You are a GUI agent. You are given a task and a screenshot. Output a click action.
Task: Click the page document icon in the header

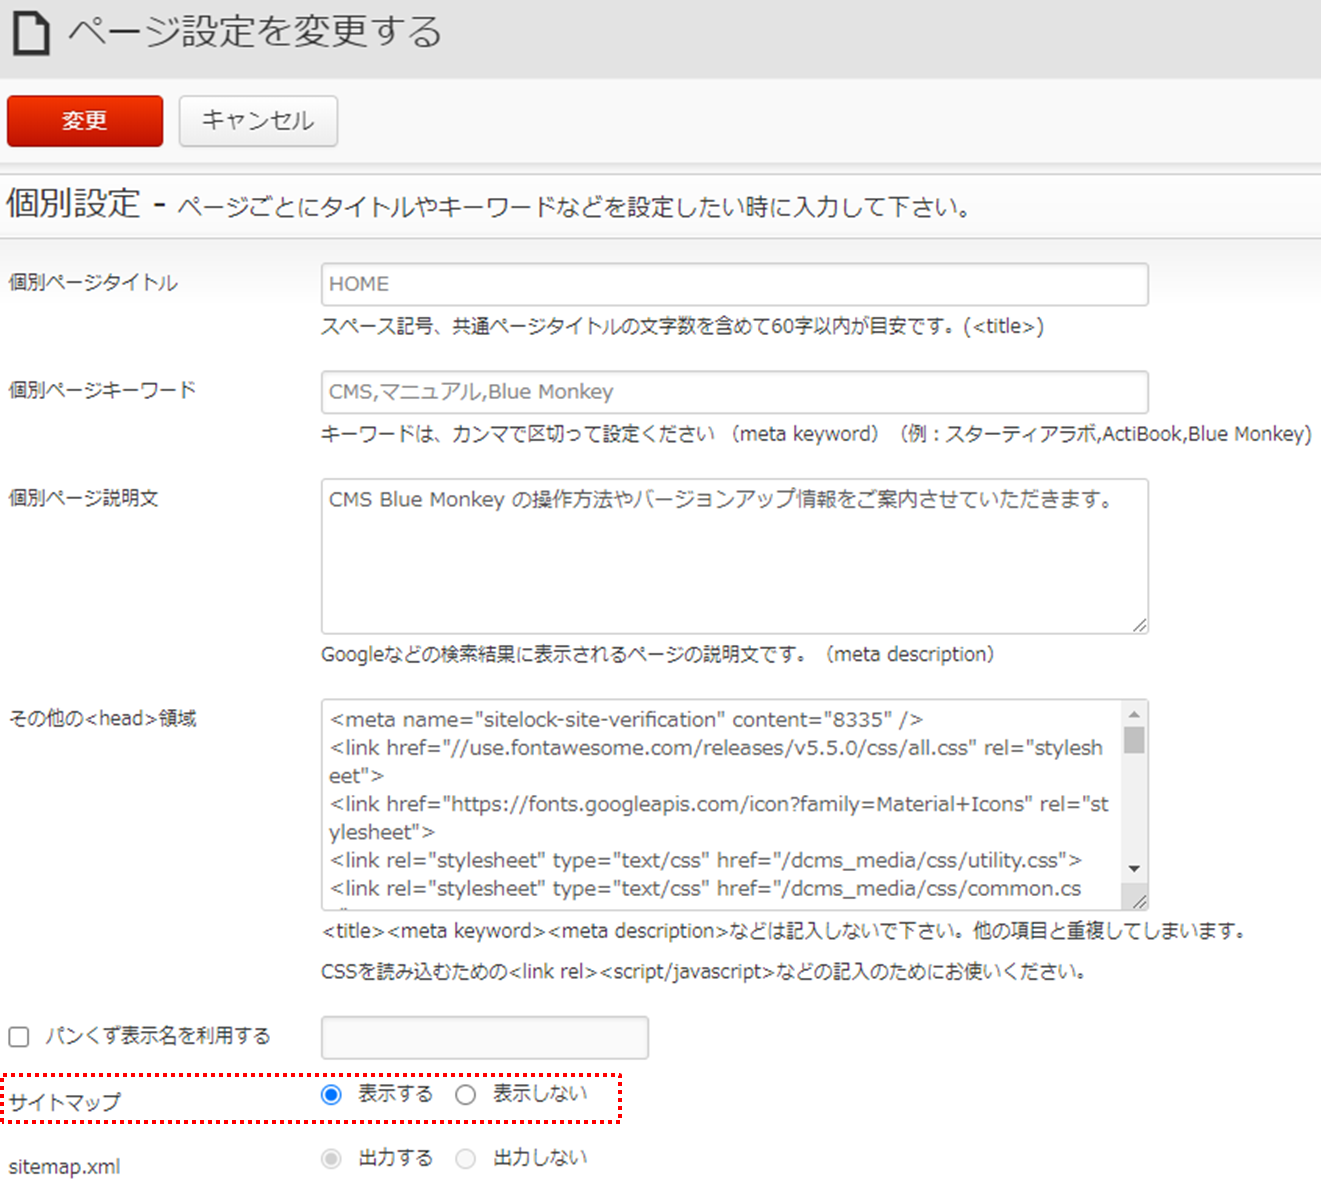pos(31,34)
